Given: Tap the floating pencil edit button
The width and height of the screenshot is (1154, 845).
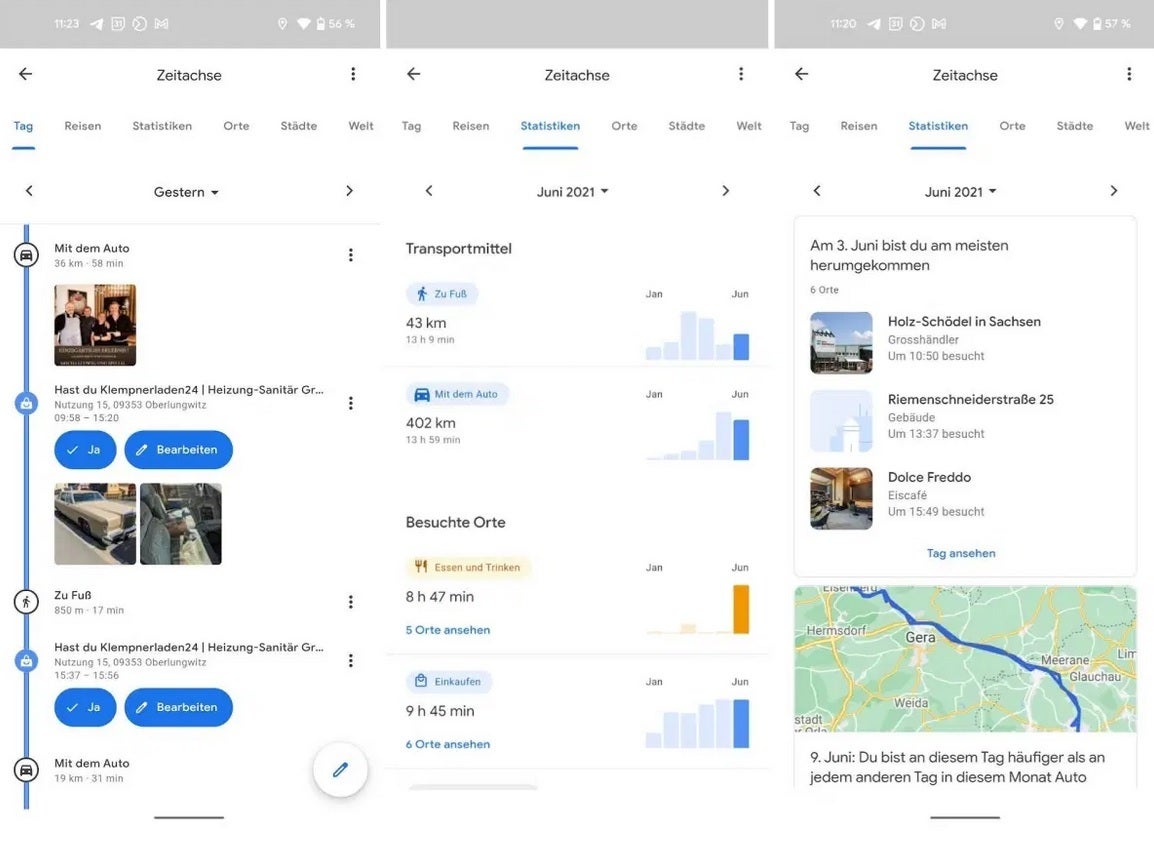Looking at the screenshot, I should (x=340, y=770).
